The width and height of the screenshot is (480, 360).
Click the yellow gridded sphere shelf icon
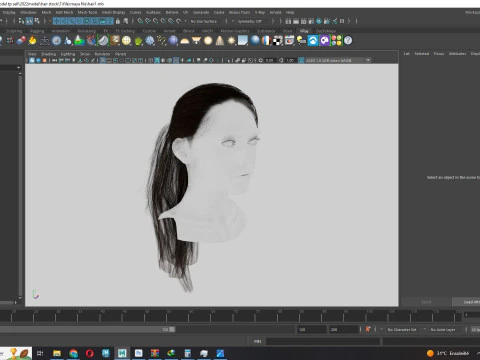[126, 41]
